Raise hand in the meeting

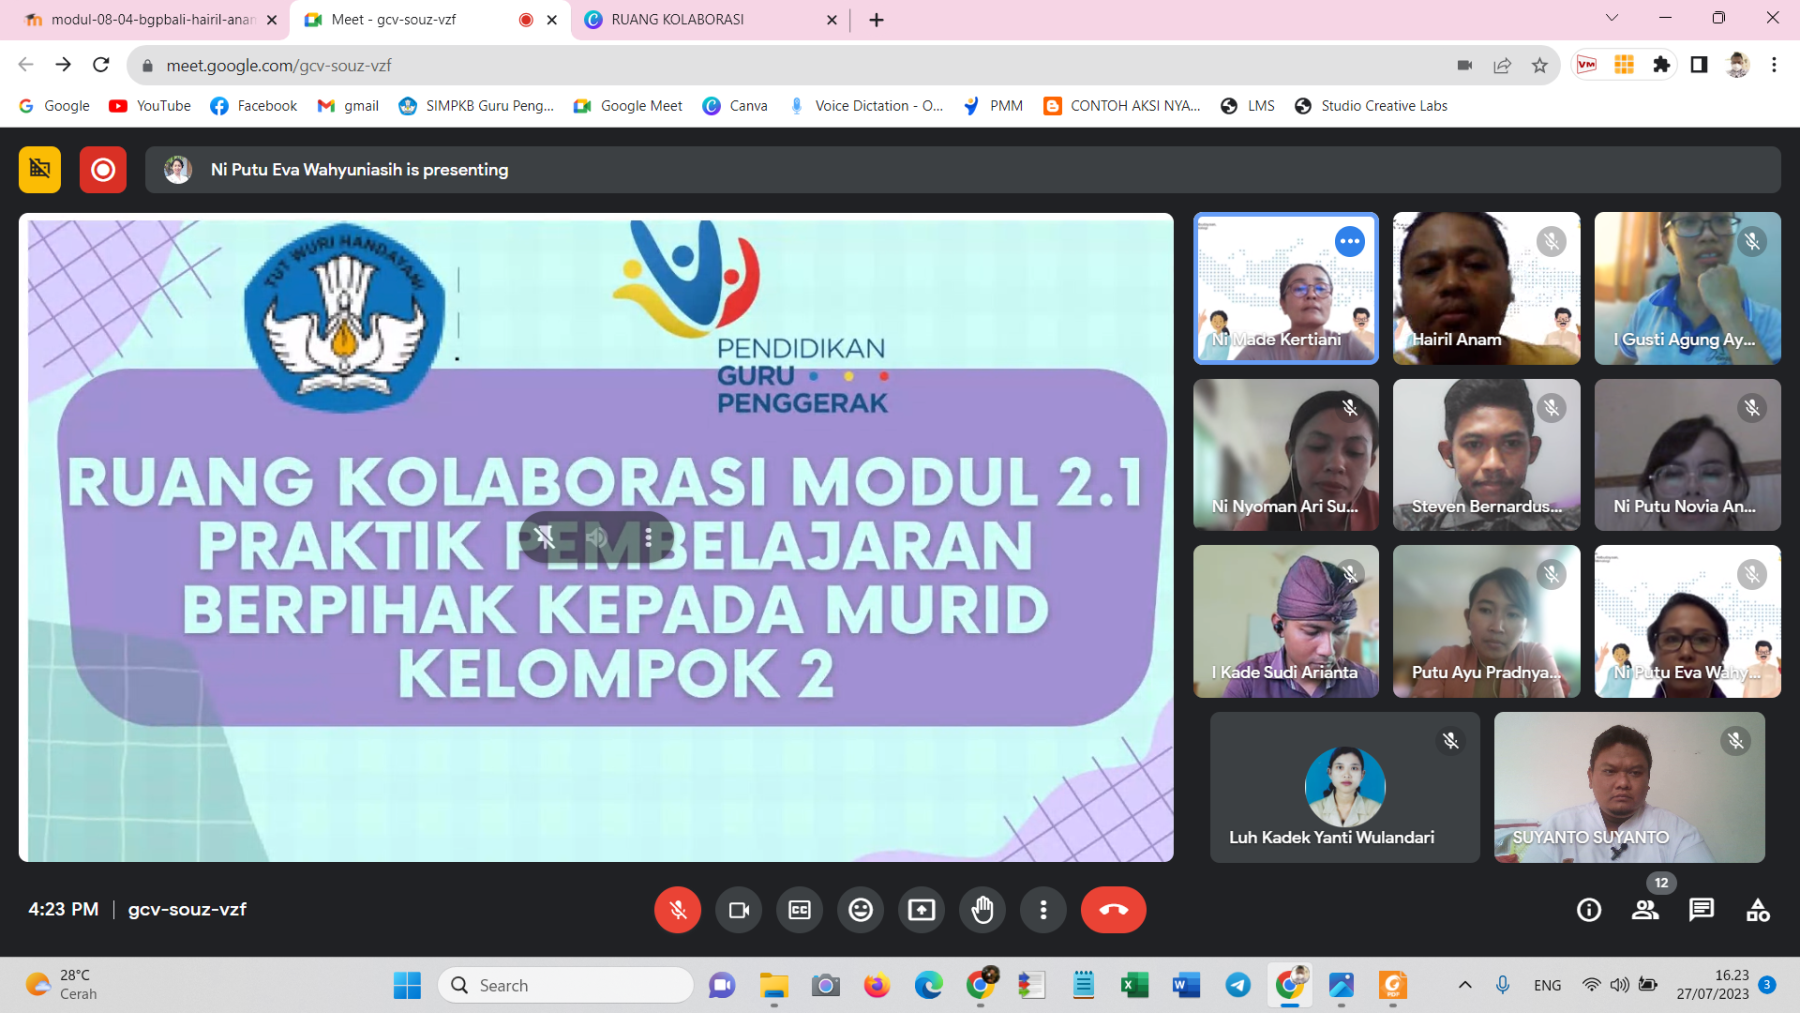pyautogui.click(x=982, y=910)
